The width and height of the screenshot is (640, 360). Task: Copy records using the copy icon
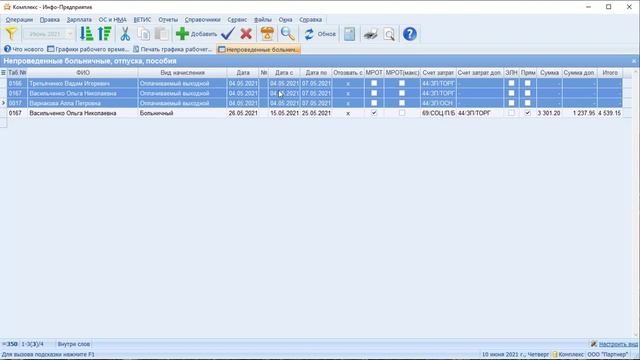coord(143,34)
